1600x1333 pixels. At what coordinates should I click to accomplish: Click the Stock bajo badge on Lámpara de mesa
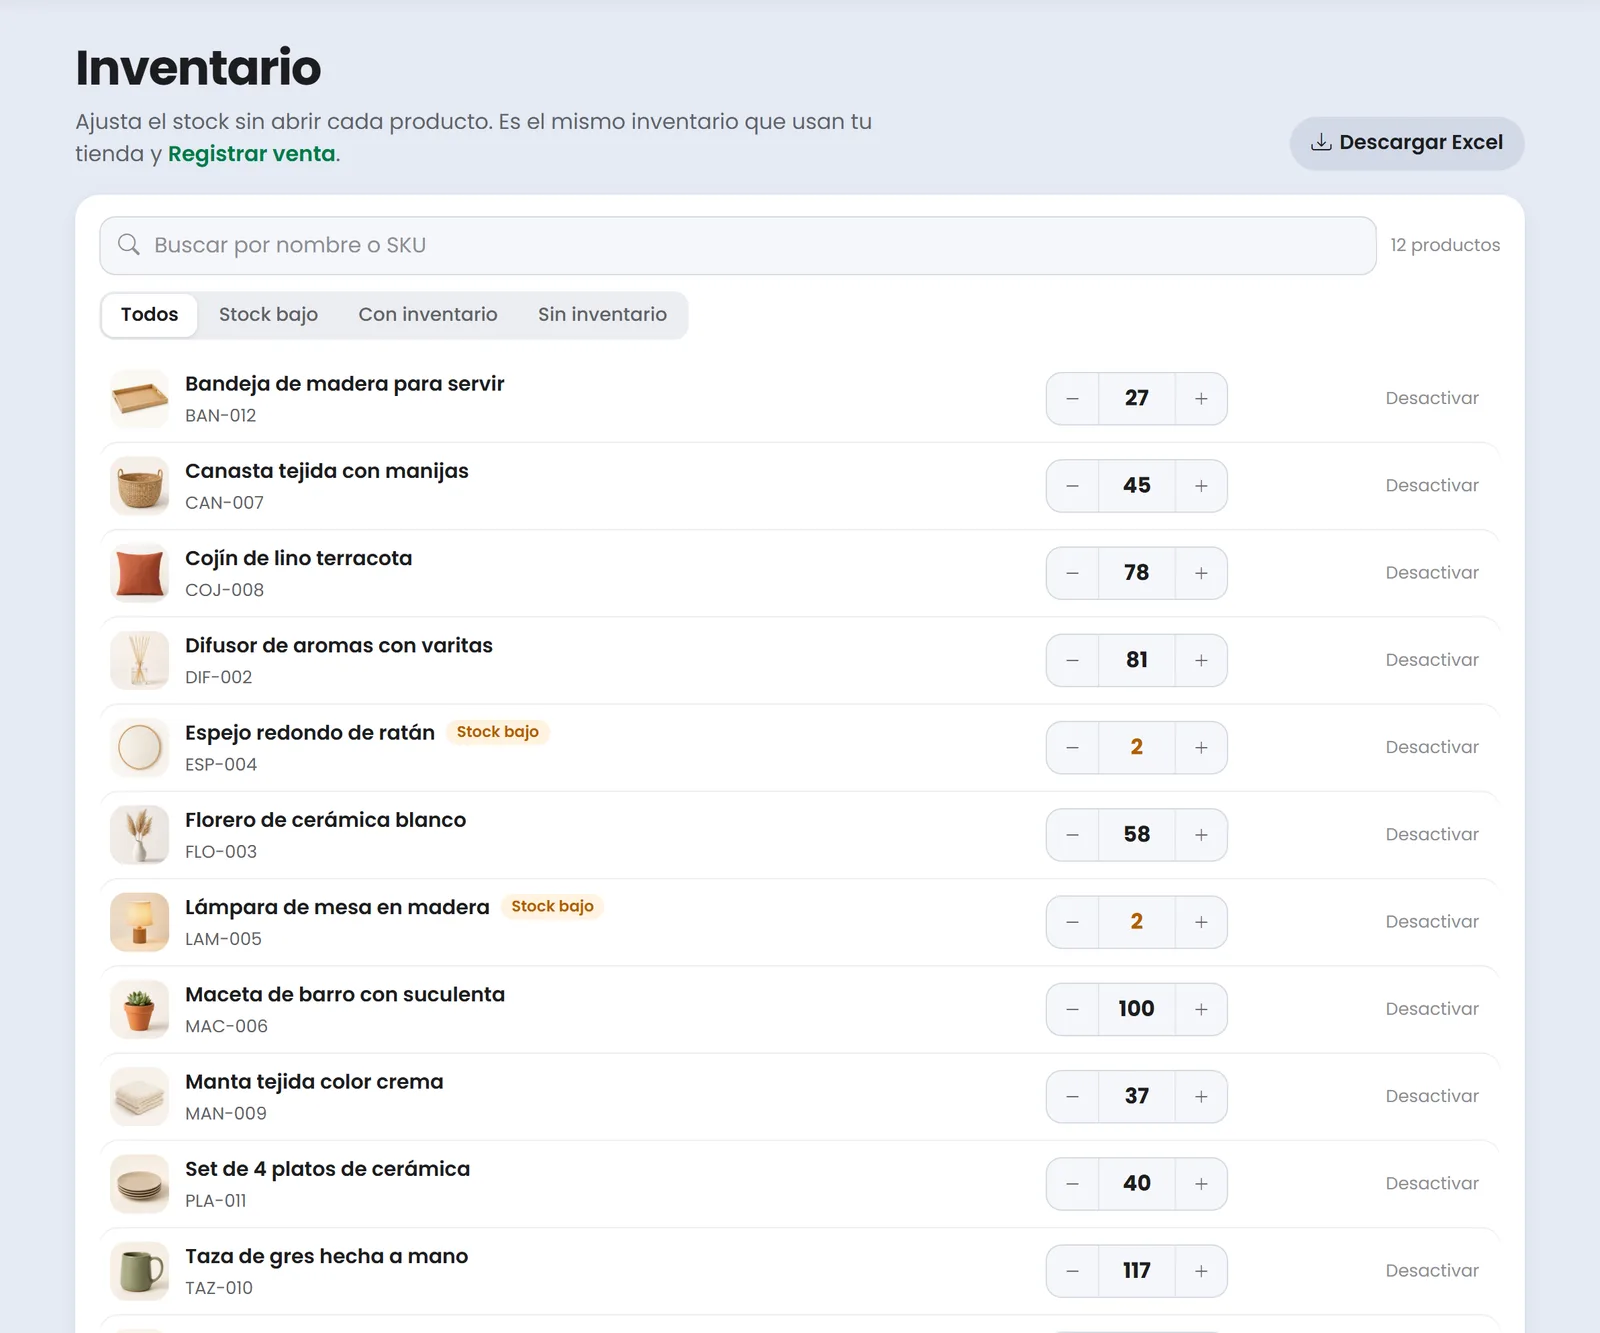tap(553, 907)
